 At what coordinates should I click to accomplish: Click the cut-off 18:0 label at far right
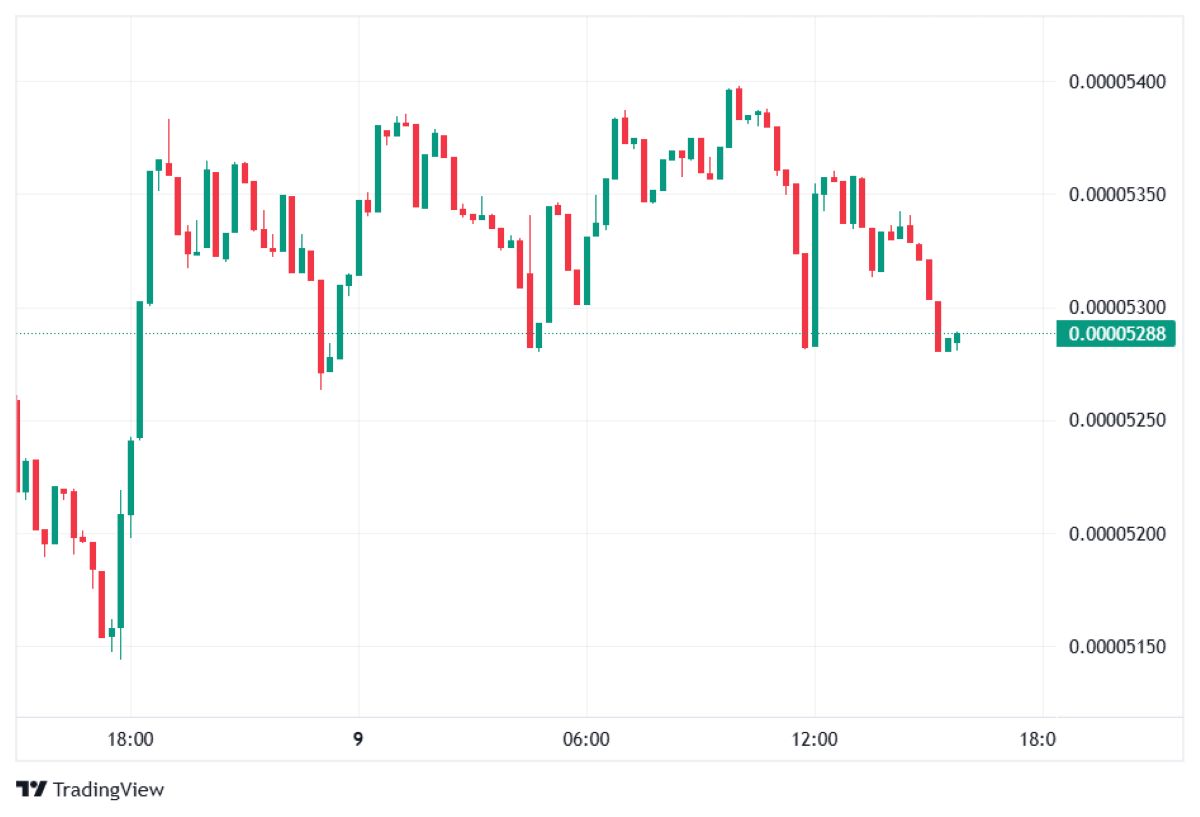[x=1037, y=740]
